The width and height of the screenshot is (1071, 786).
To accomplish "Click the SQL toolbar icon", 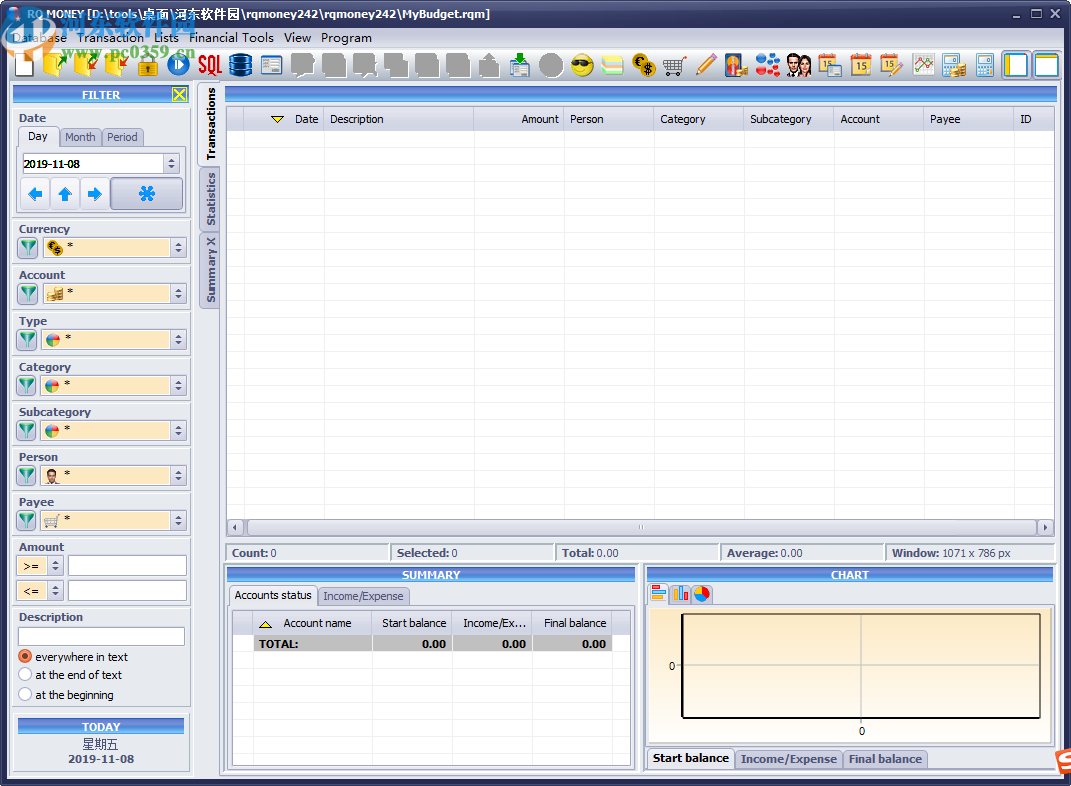I will [209, 65].
